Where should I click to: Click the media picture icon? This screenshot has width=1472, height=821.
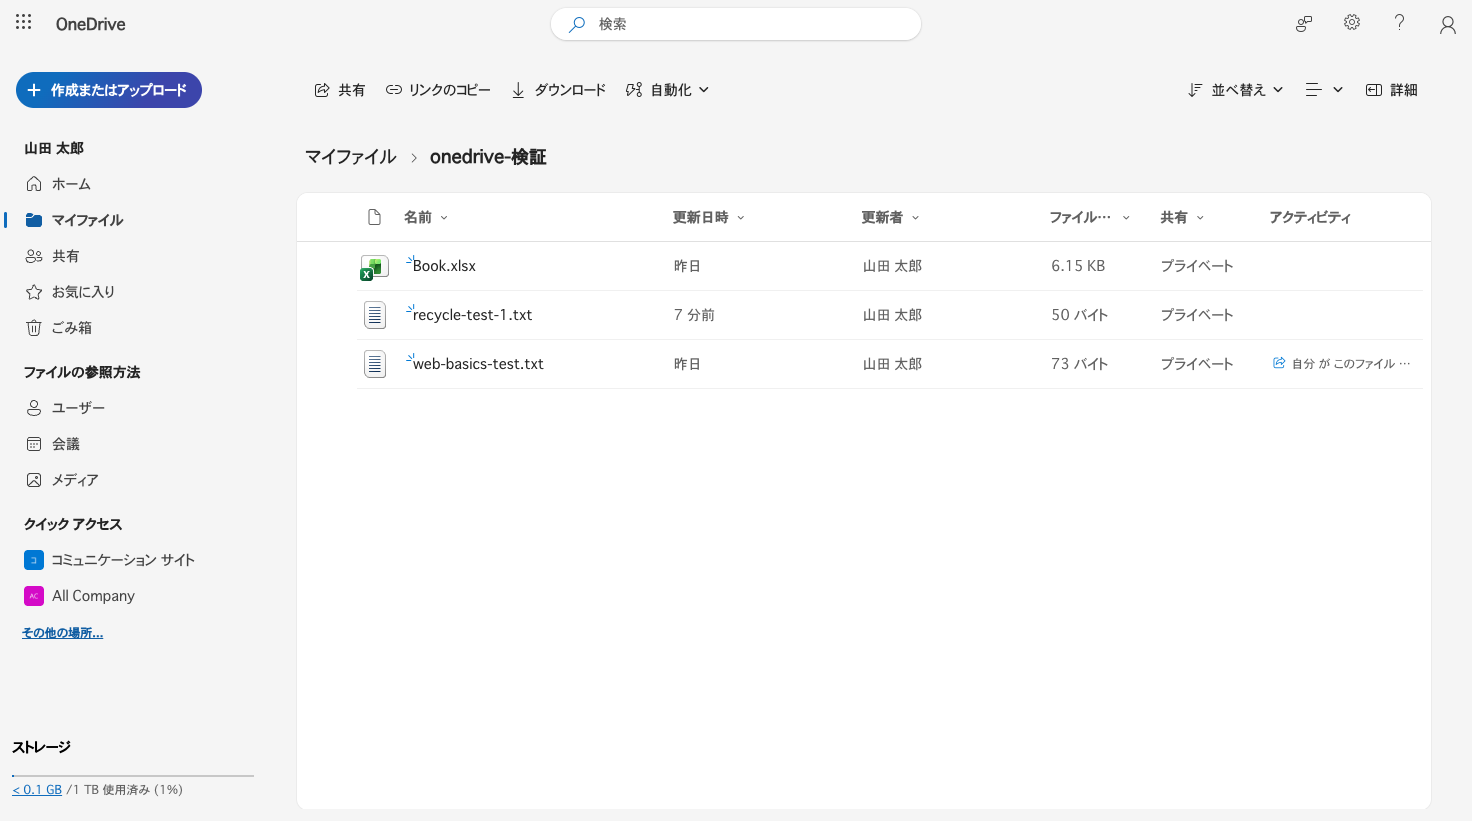click(x=34, y=480)
